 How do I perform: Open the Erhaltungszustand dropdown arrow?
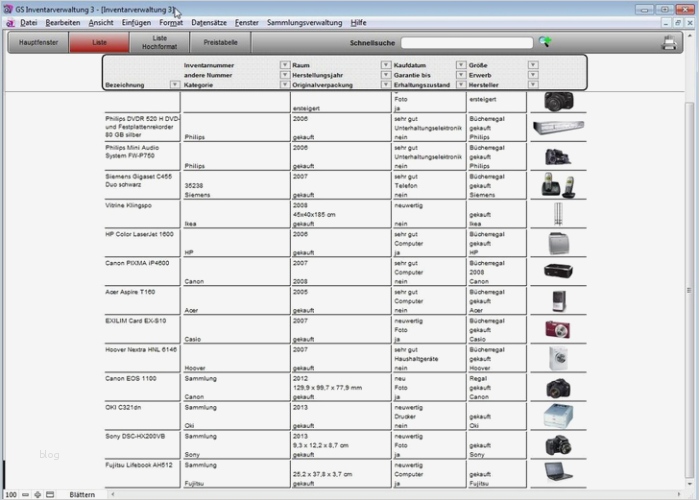(461, 84)
